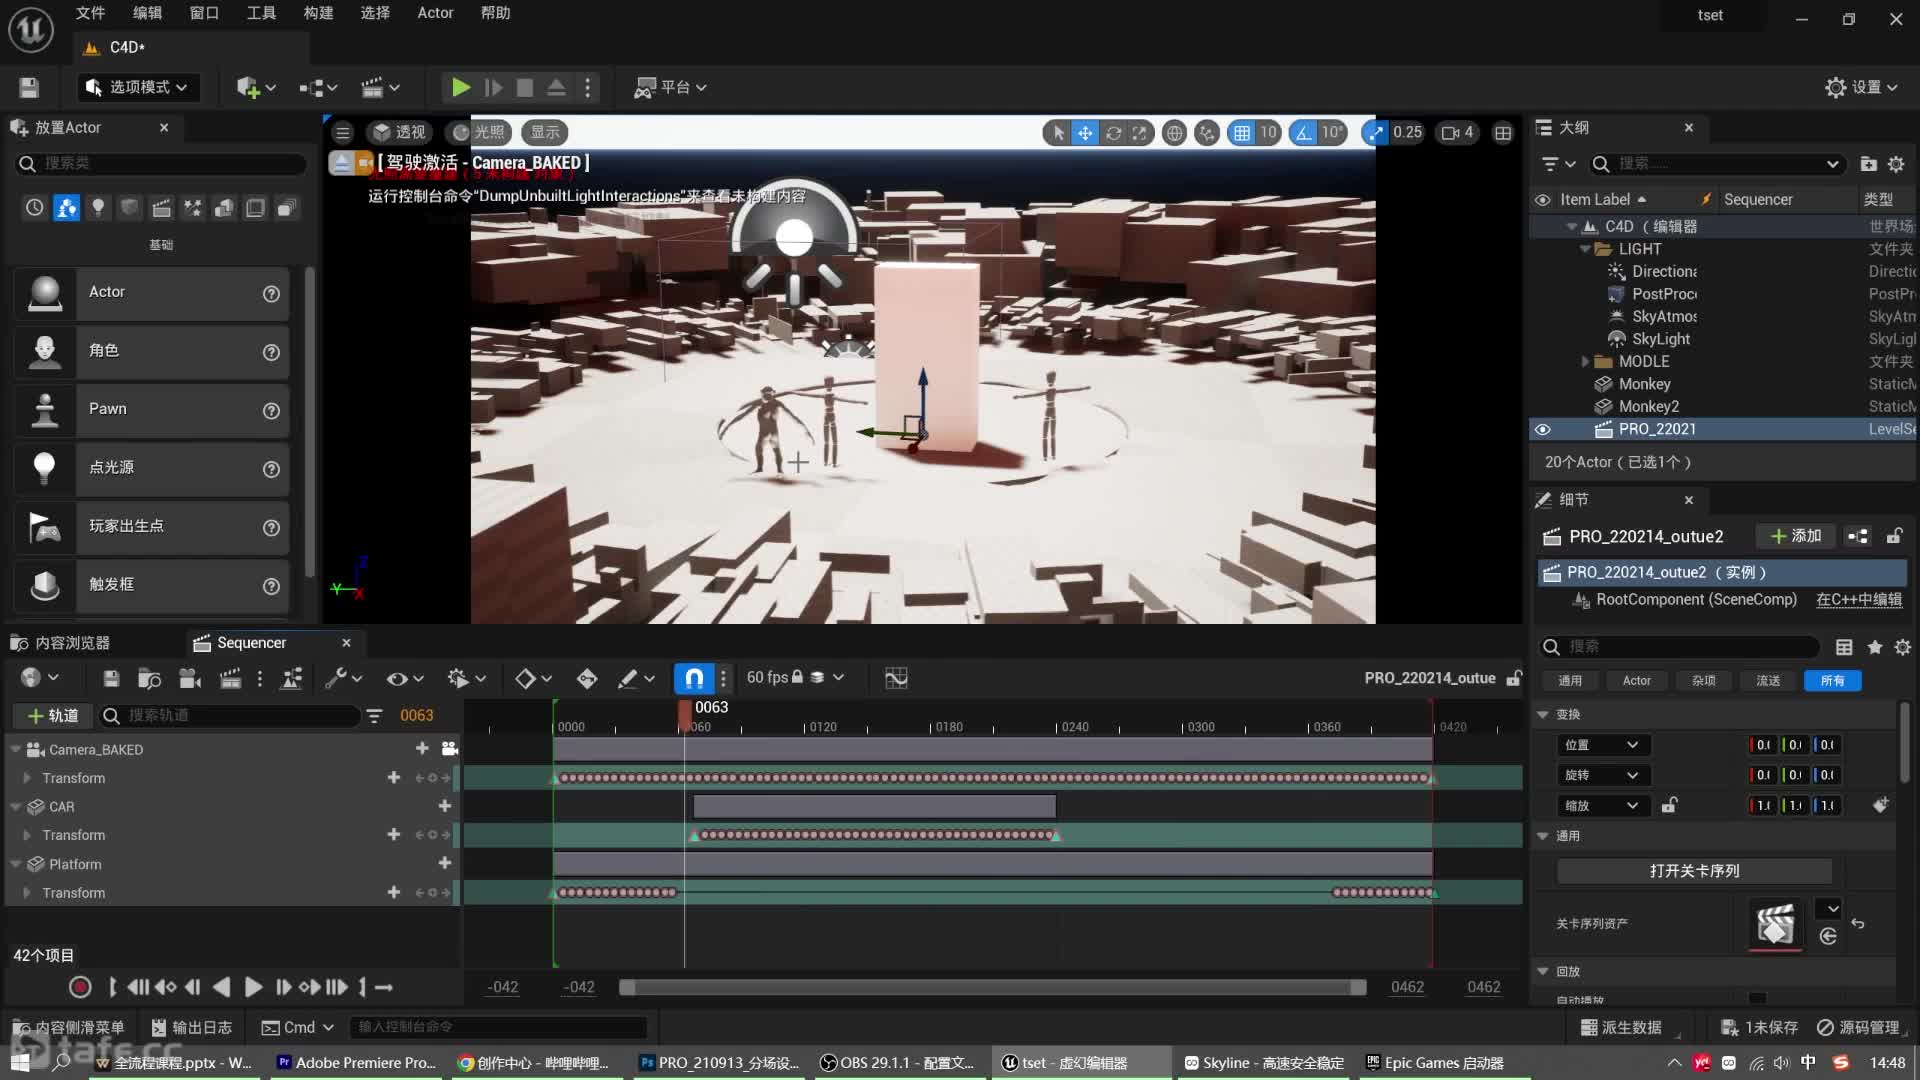Open the cinematics clapperboard toolbar menu
This screenshot has height=1080, width=1920.
pyautogui.click(x=380, y=88)
